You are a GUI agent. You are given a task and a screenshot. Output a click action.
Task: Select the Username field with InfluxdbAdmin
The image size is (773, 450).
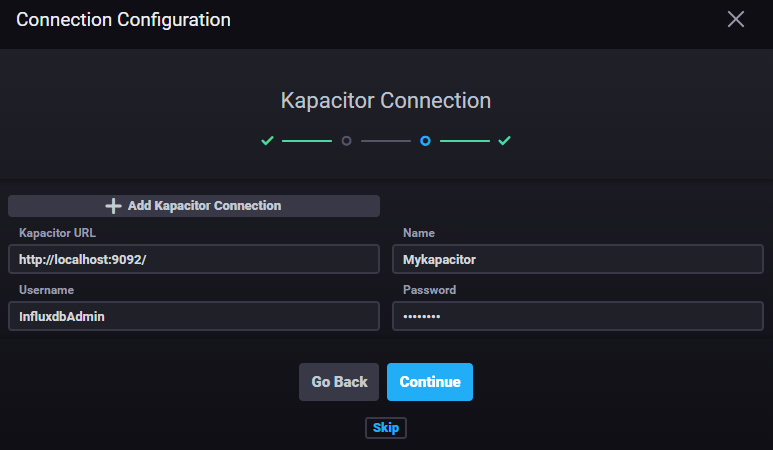coord(194,316)
